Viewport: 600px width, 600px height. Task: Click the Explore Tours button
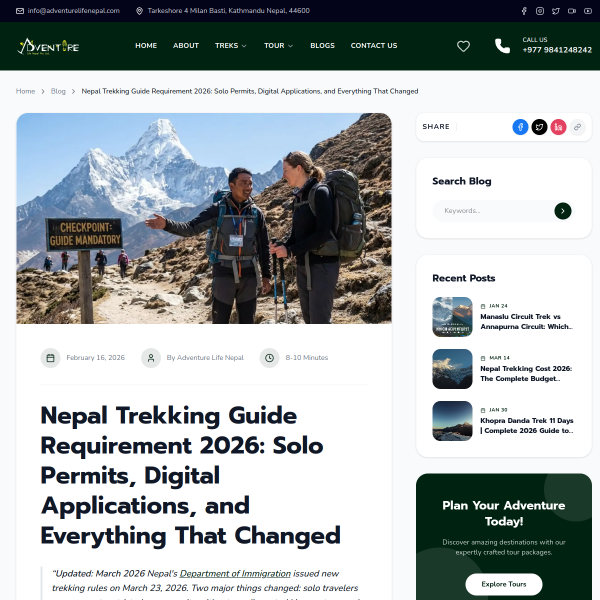[504, 584]
